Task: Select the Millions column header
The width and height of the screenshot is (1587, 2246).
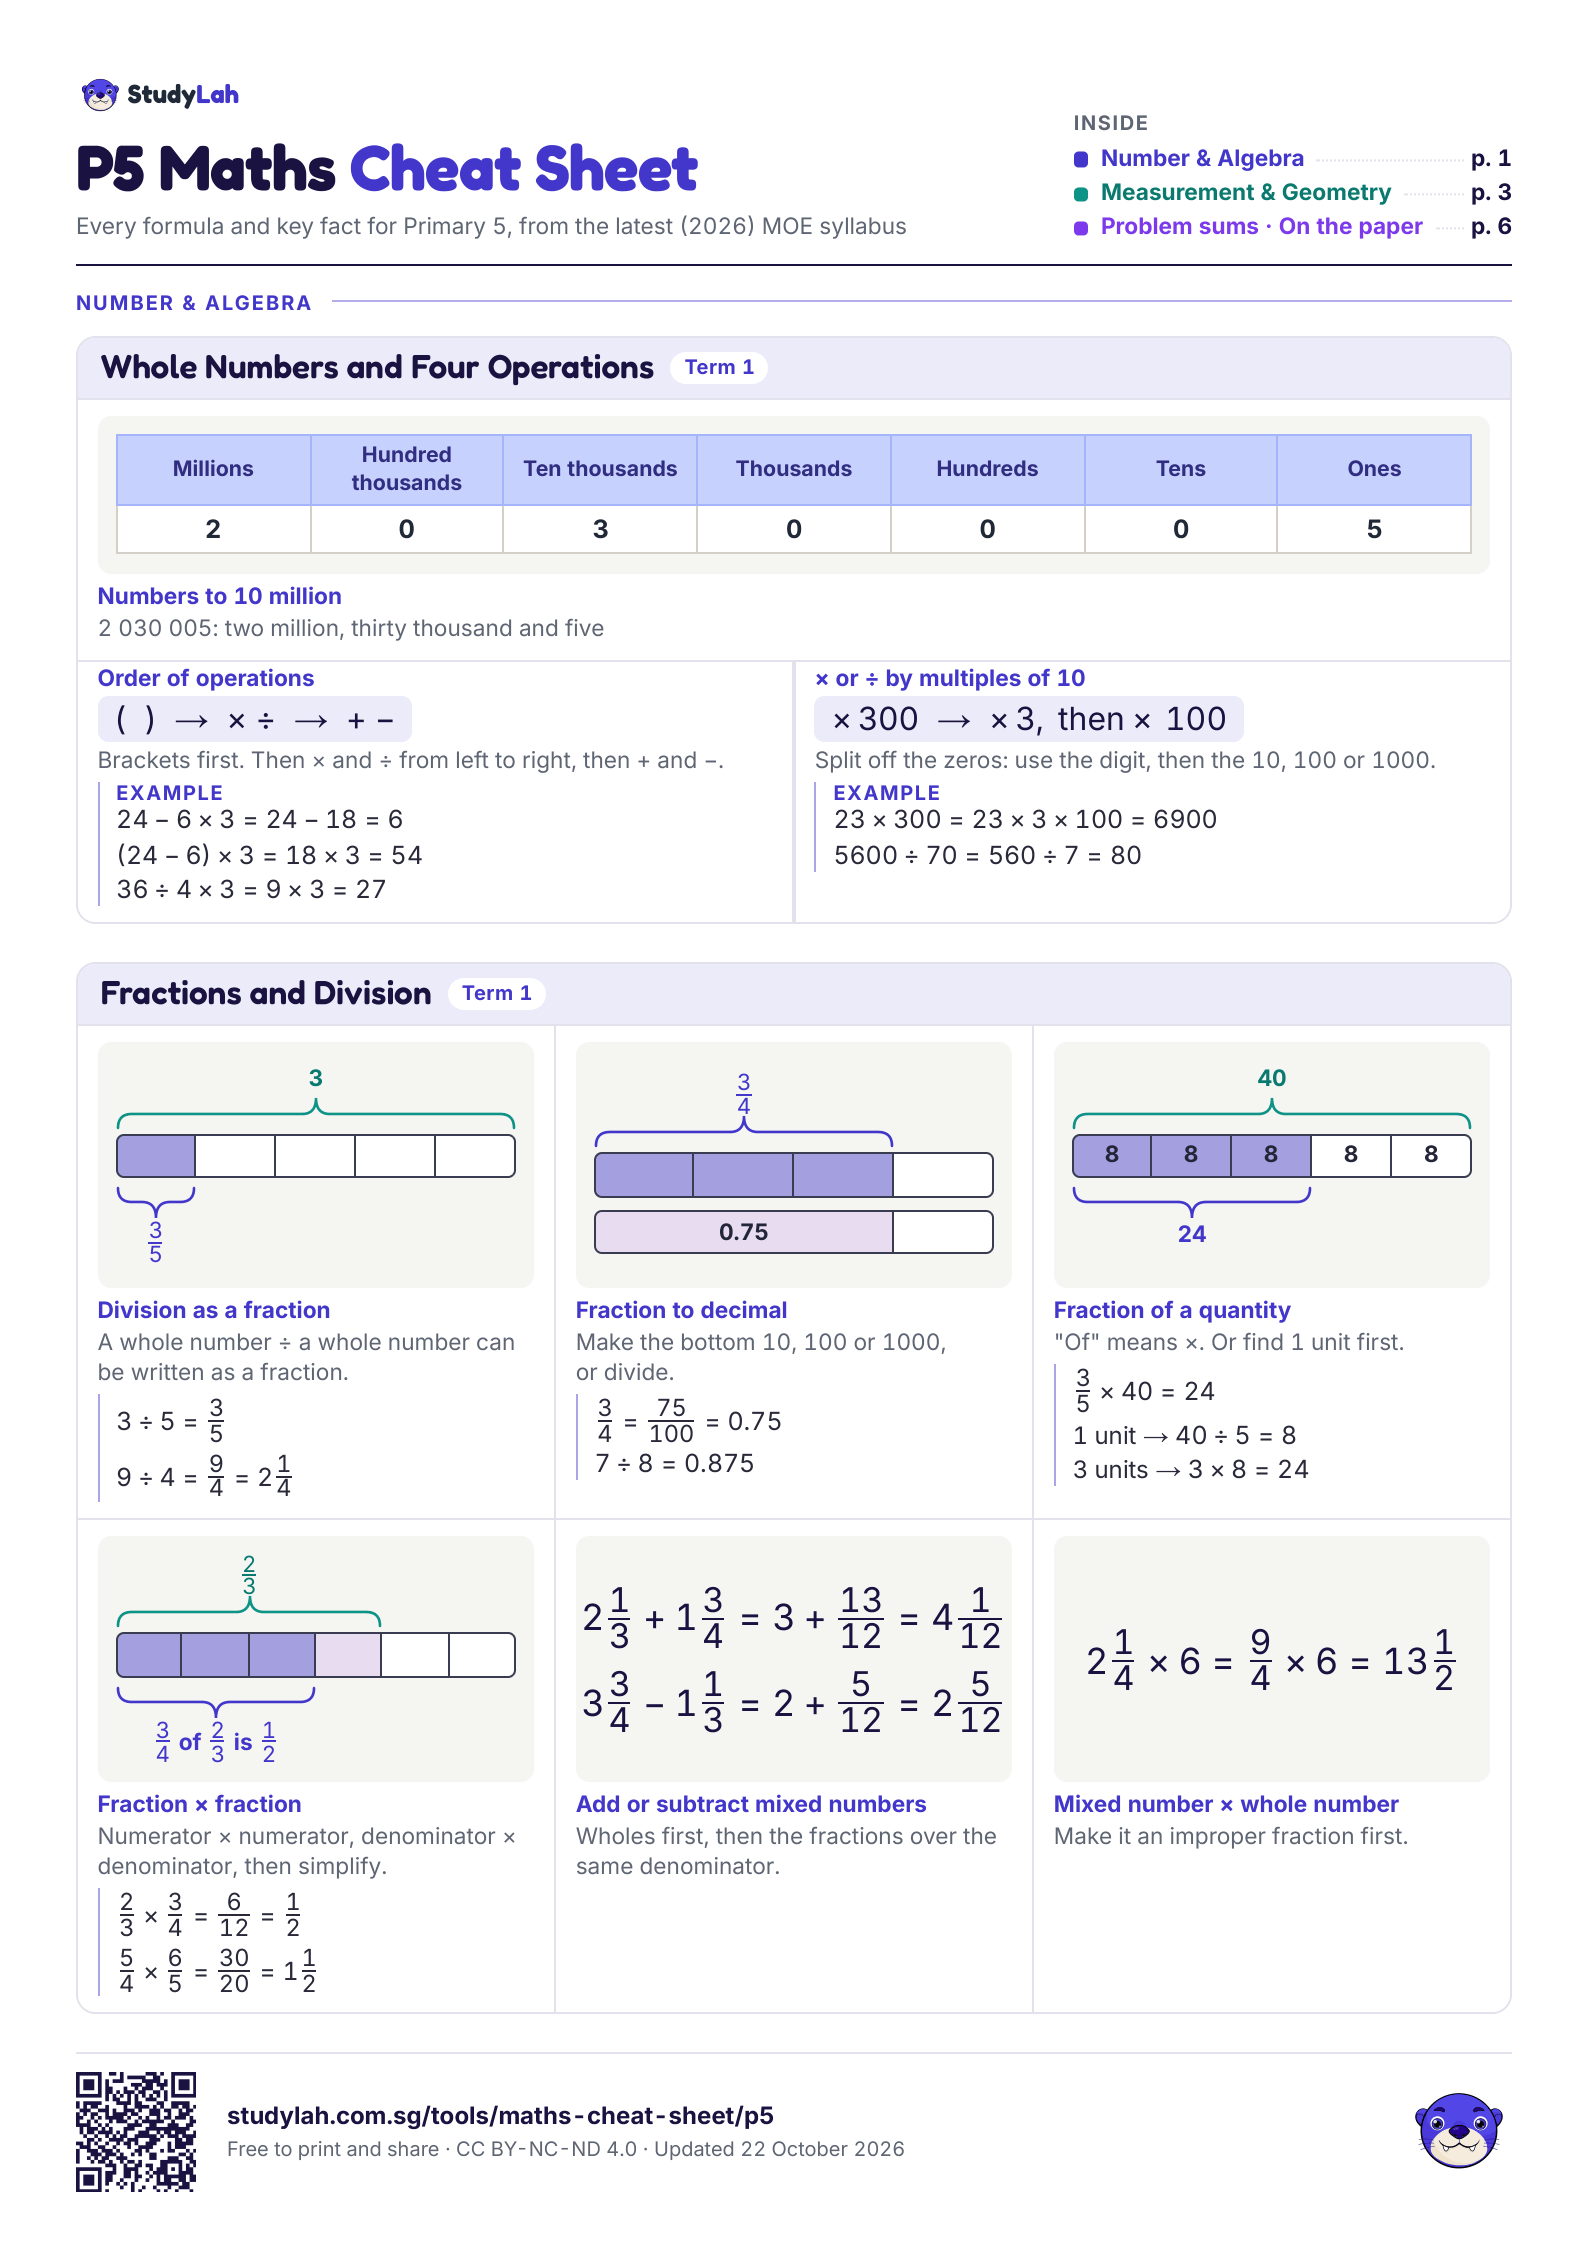Action: tap(213, 469)
